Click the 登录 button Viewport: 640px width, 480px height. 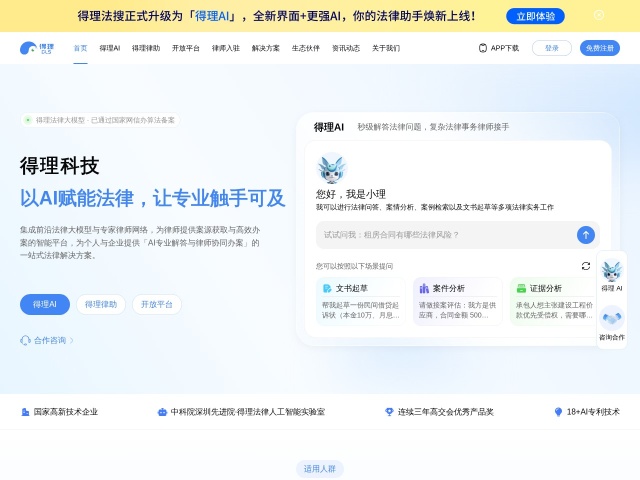pos(551,48)
